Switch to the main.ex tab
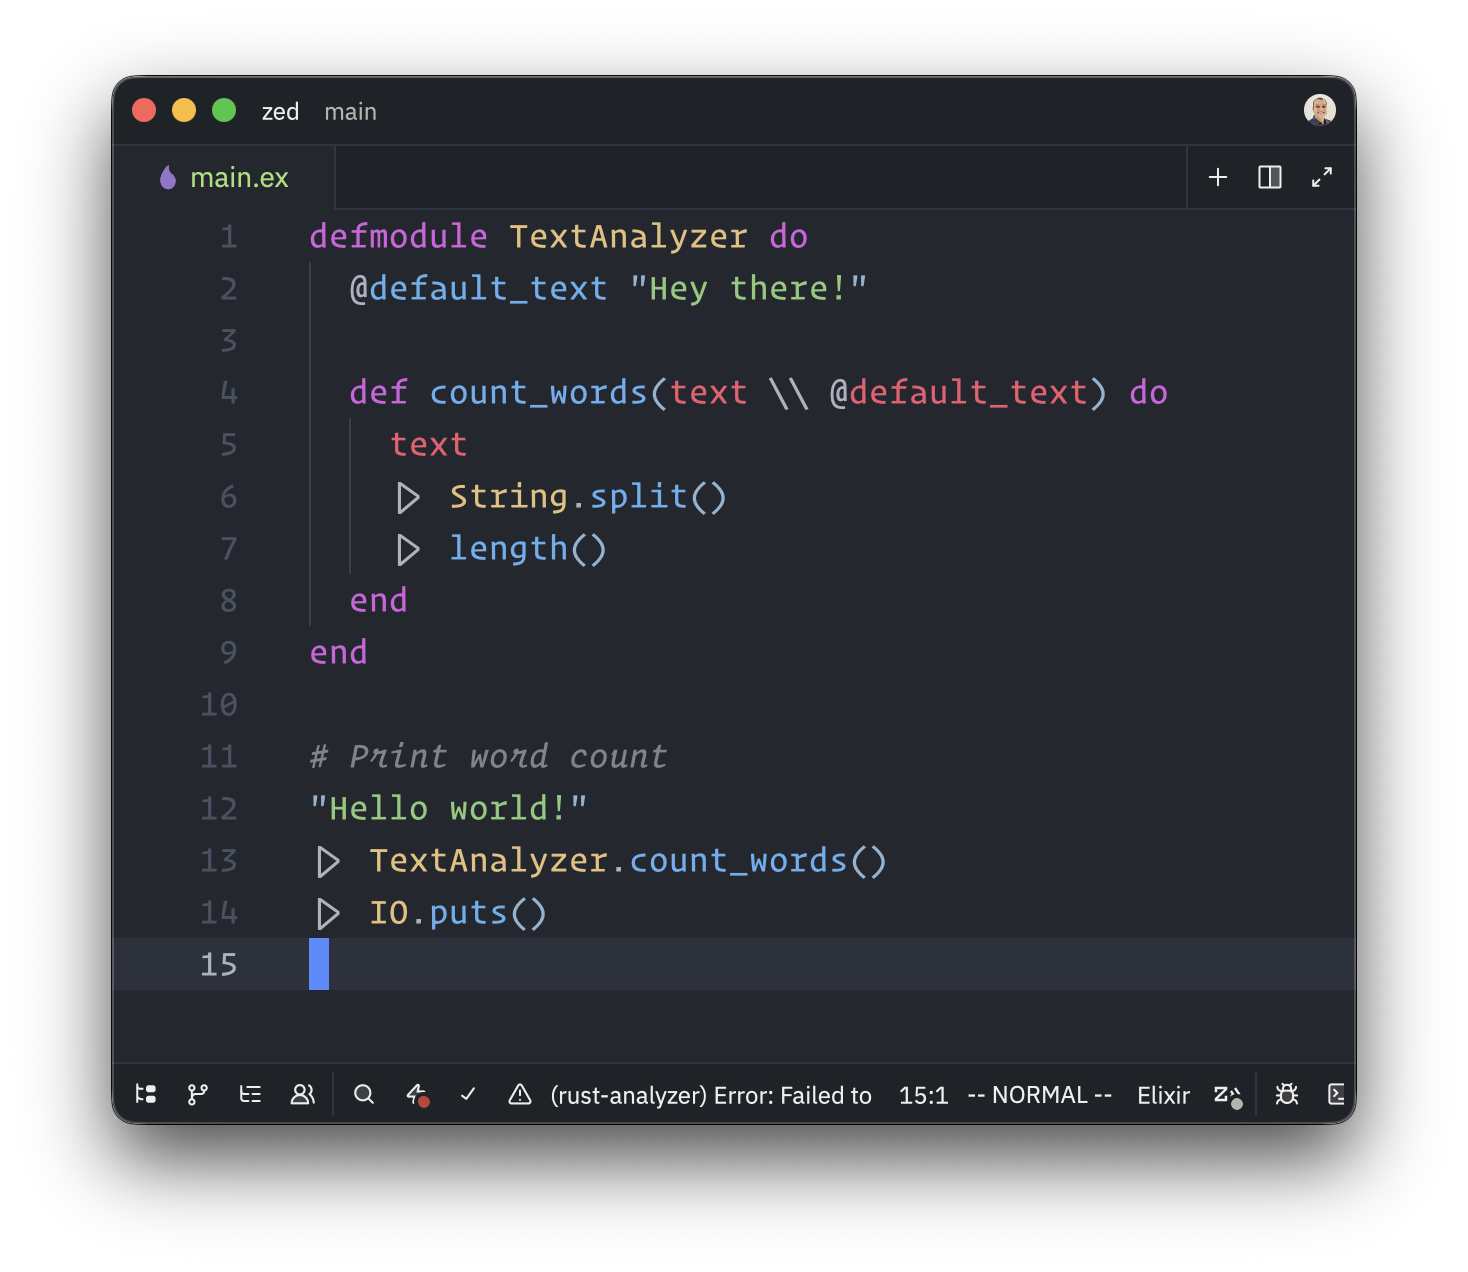 (224, 177)
